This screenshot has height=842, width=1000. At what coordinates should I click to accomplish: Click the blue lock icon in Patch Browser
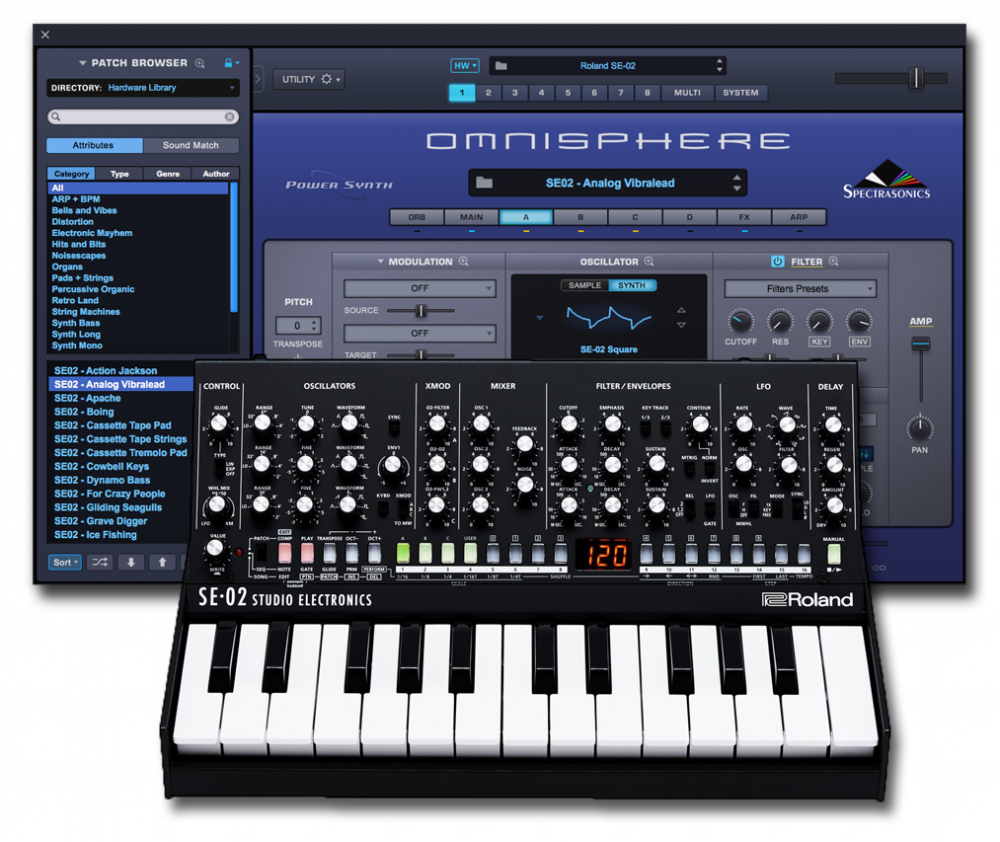pyautogui.click(x=229, y=63)
